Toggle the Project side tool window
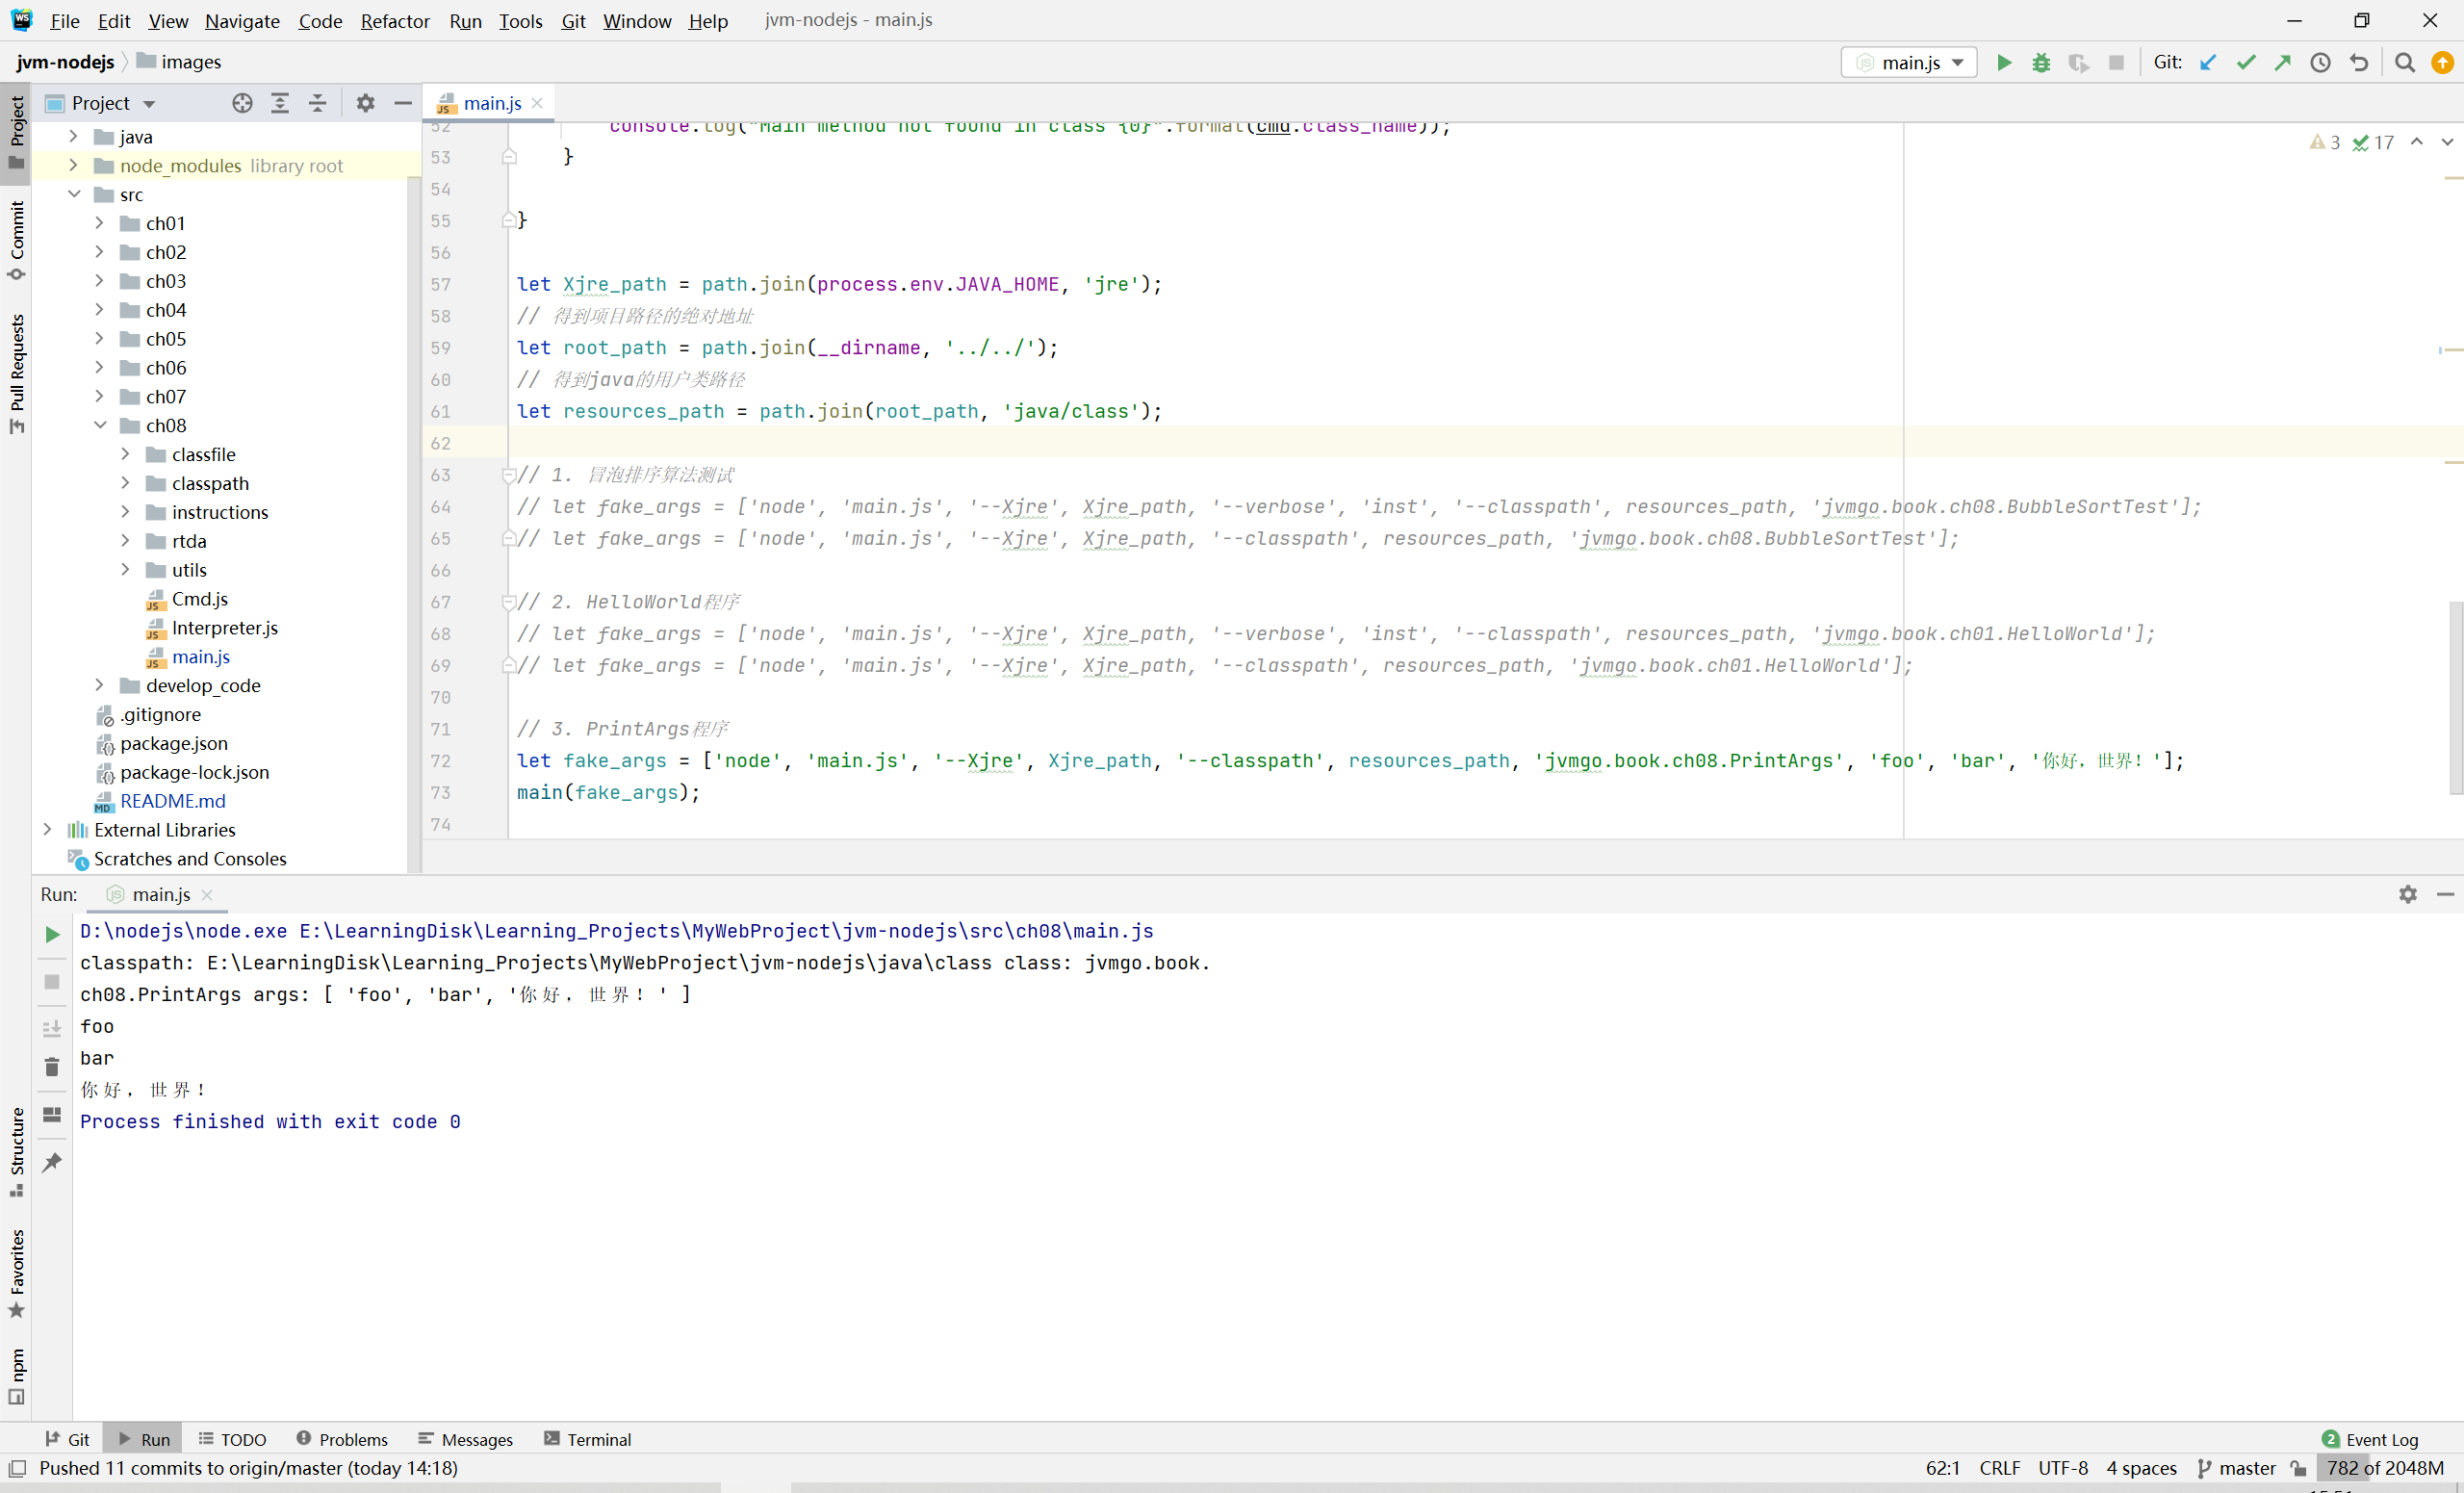The image size is (2464, 1493). (x=16, y=133)
